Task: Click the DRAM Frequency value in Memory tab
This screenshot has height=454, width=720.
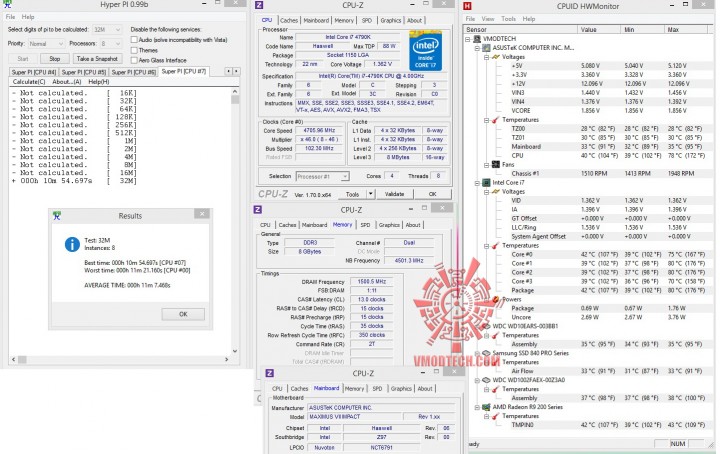Action: (x=371, y=282)
